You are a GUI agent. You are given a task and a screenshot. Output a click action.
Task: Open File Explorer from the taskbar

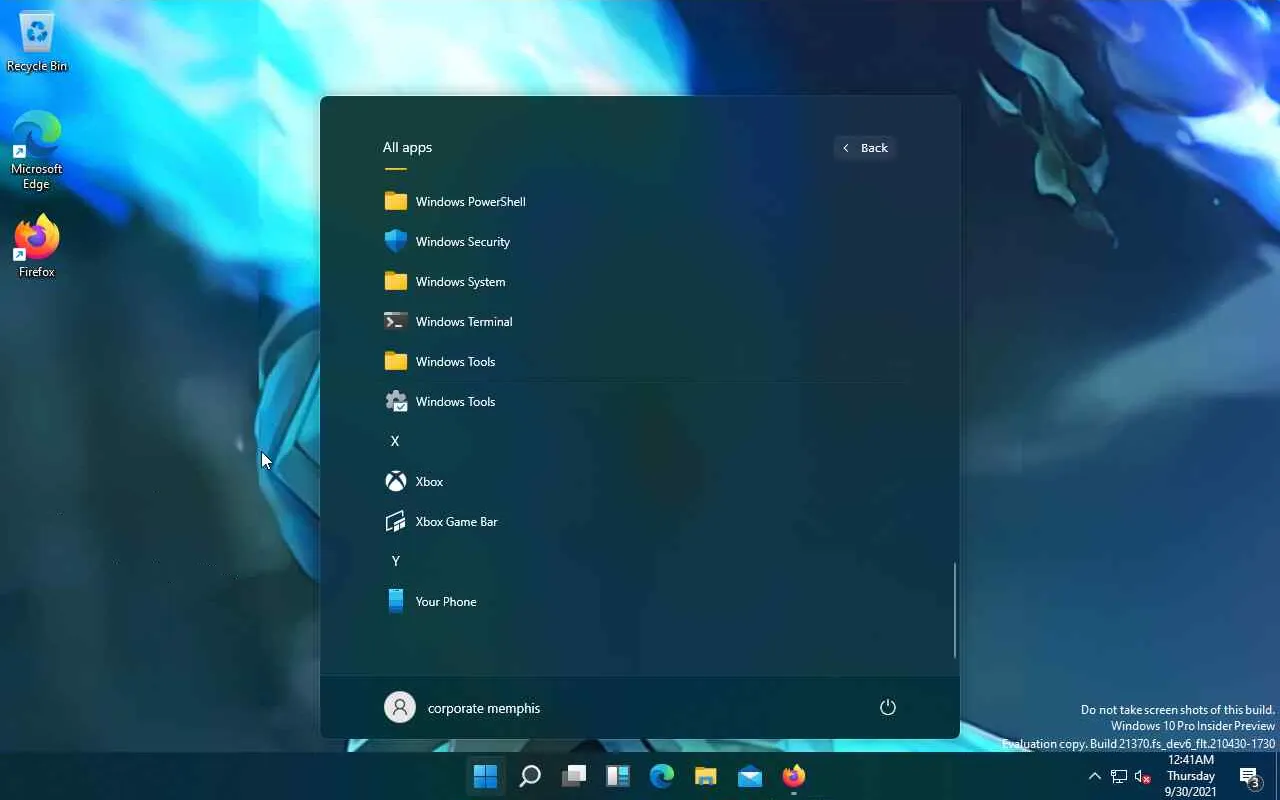706,776
